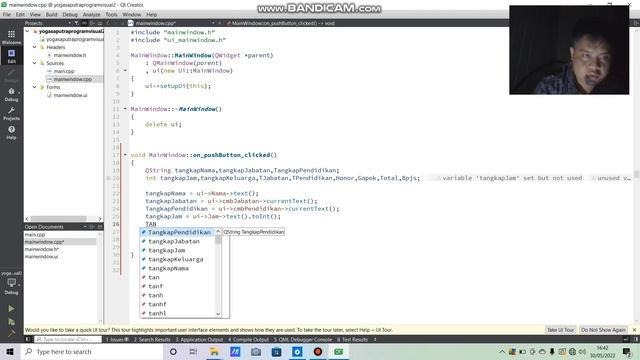Image resolution: width=640 pixels, height=360 pixels.
Task: Click the volume icon in system tray
Action: click(x=582, y=351)
